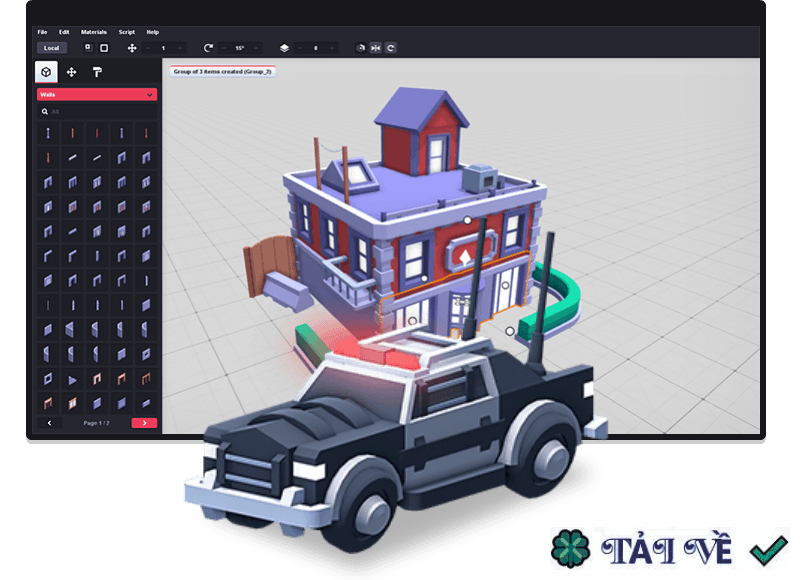Increase the move step value of 1
Image resolution: width=800 pixels, height=580 pixels.
point(180,48)
